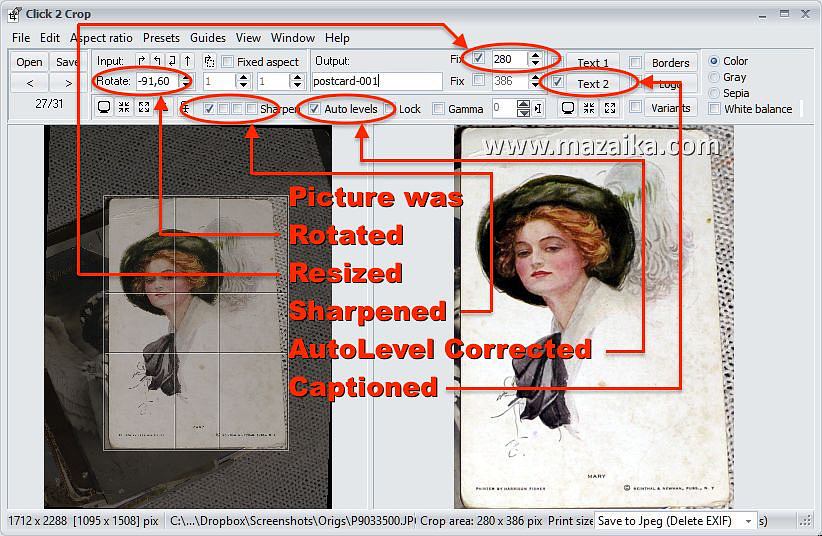
Task: Click the straight up arrow icon beside Input
Action: (x=187, y=61)
